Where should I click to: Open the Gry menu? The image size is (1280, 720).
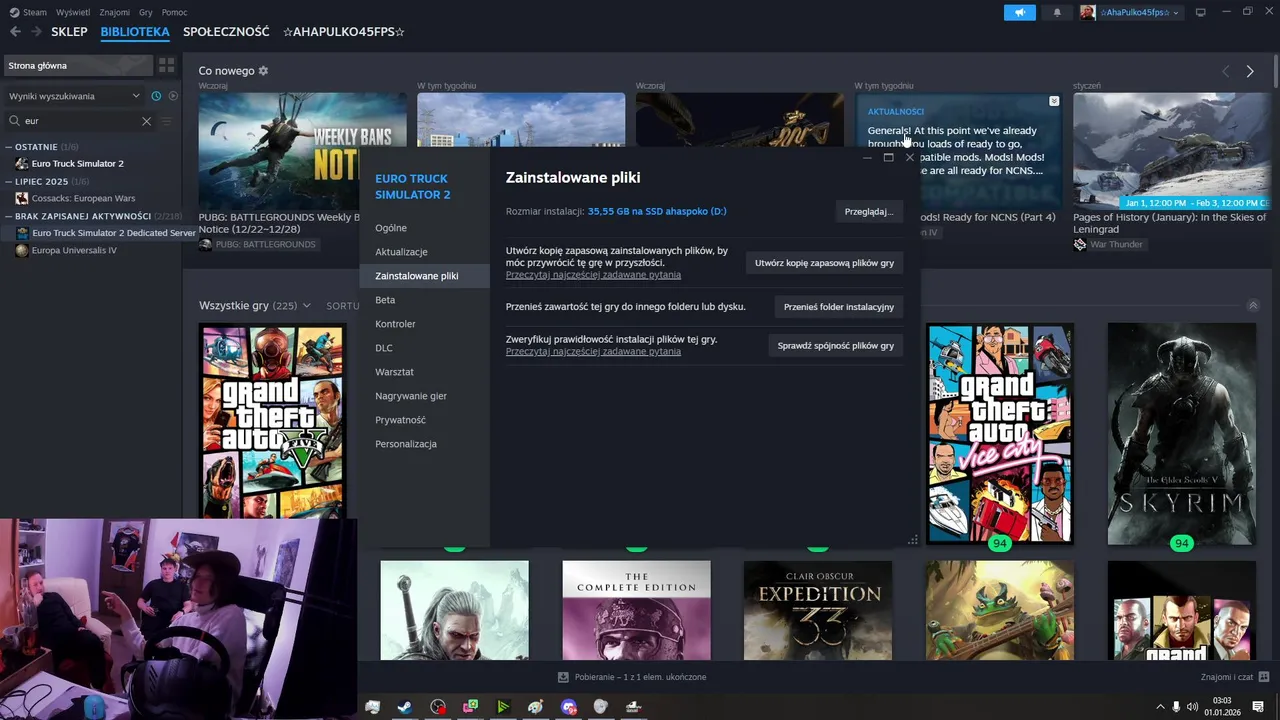pos(146,12)
